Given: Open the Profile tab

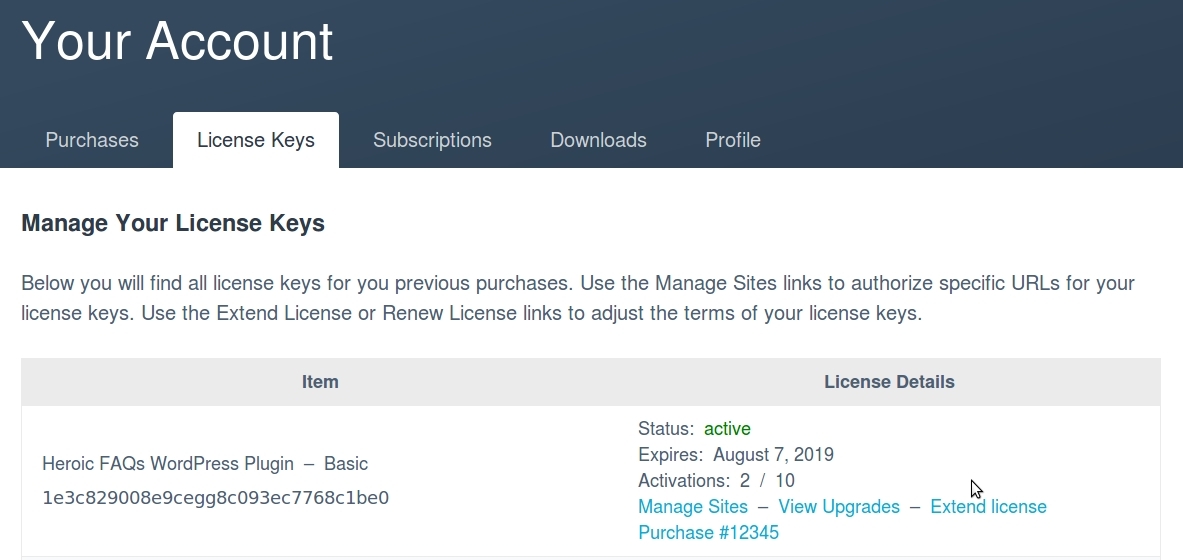Looking at the screenshot, I should pyautogui.click(x=733, y=140).
